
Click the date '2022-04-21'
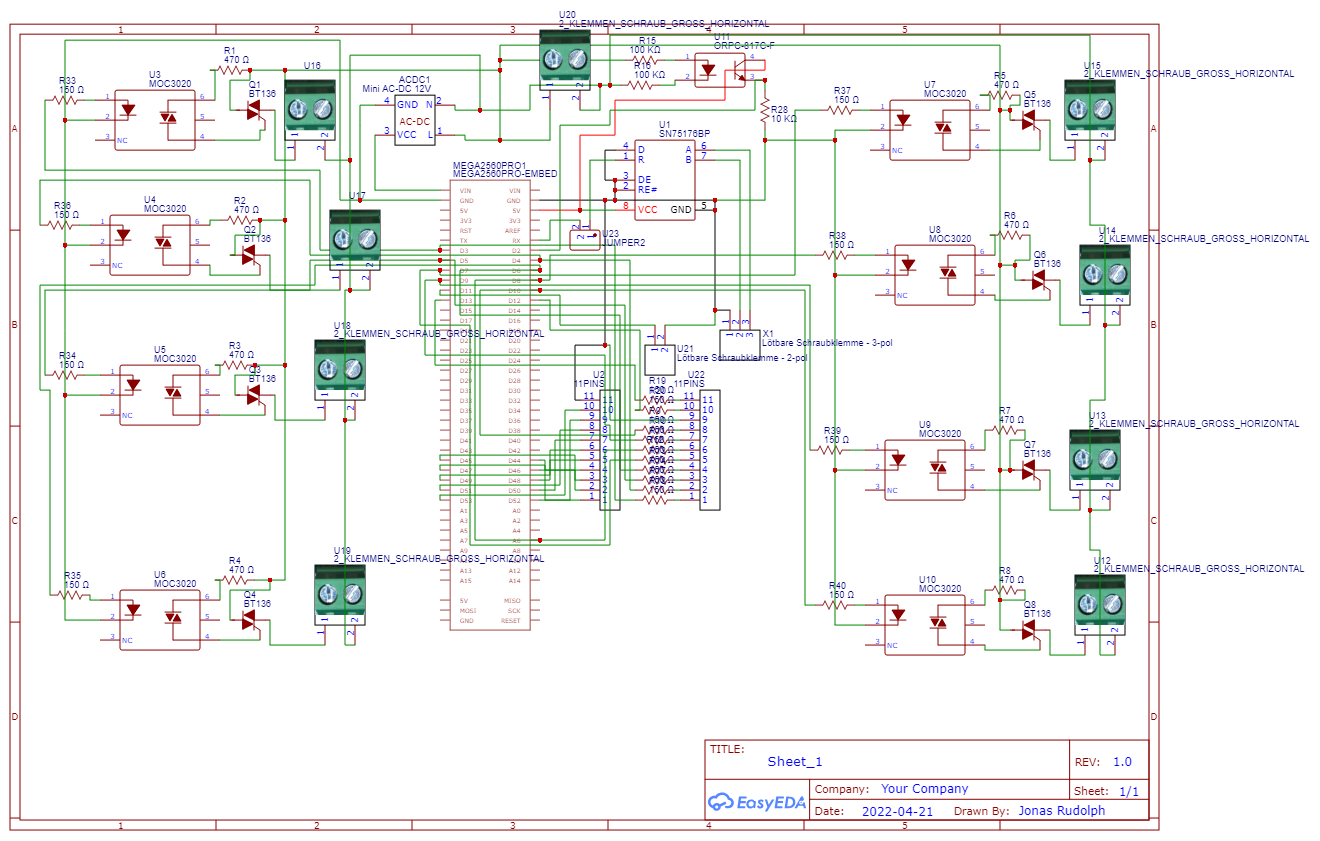tap(897, 811)
